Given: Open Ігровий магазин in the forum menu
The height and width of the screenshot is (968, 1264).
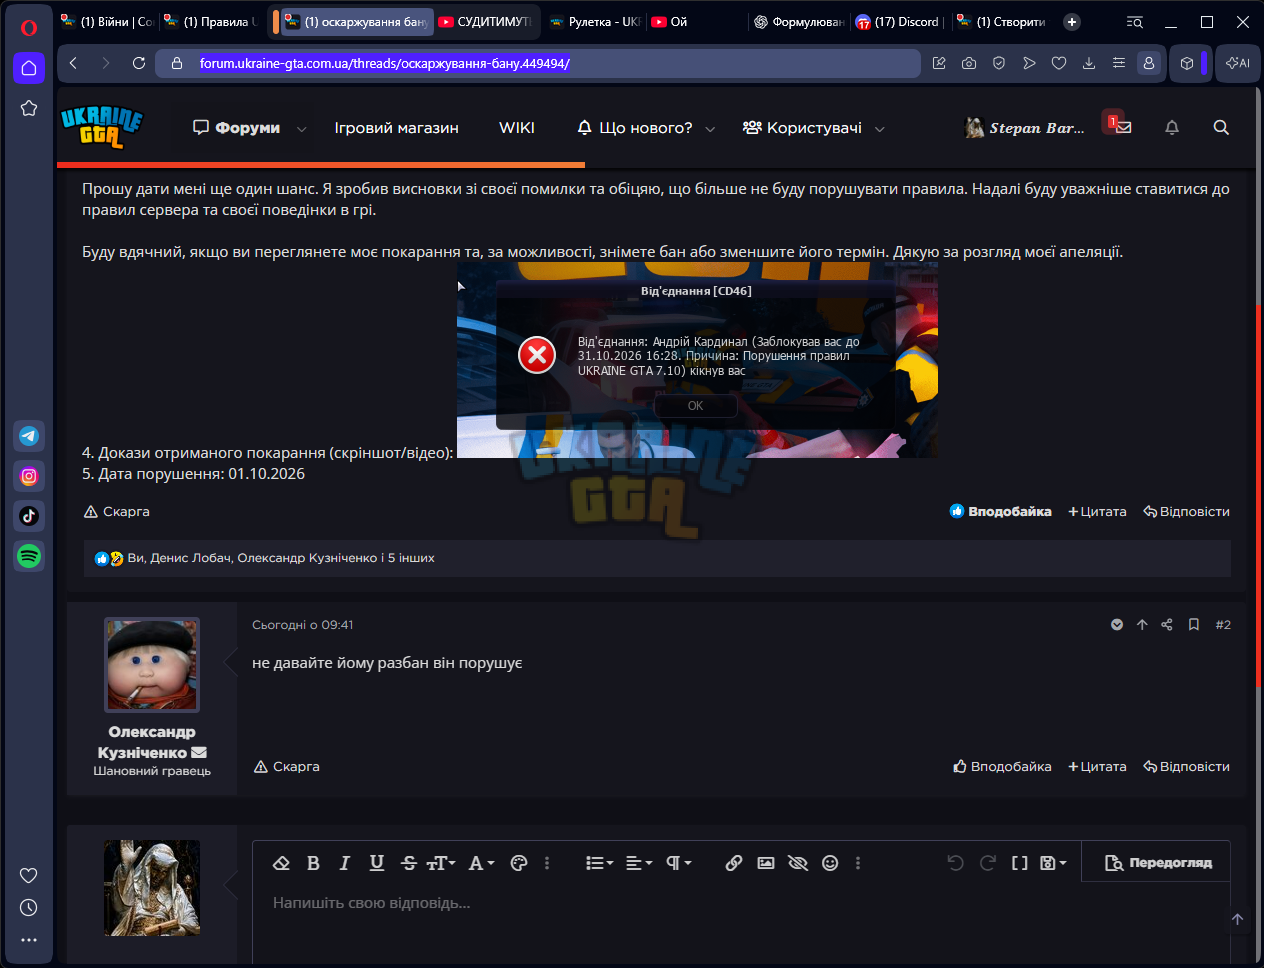Looking at the screenshot, I should click(397, 128).
